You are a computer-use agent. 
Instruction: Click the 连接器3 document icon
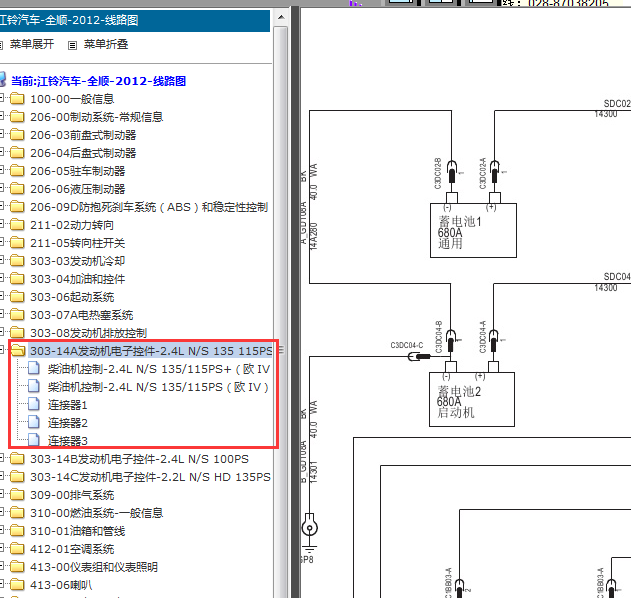point(34,440)
